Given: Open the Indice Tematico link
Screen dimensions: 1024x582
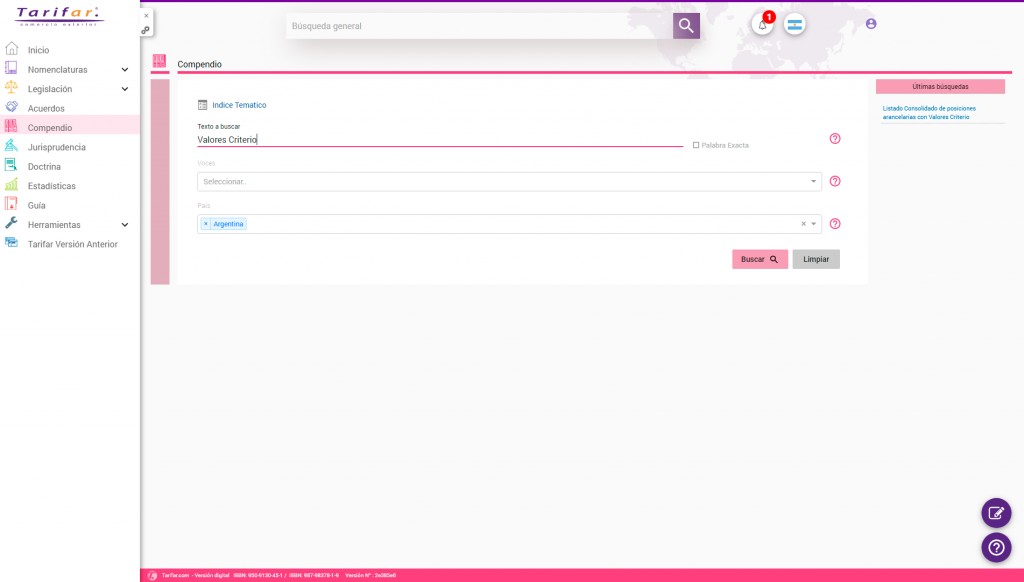Looking at the screenshot, I should coord(239,105).
